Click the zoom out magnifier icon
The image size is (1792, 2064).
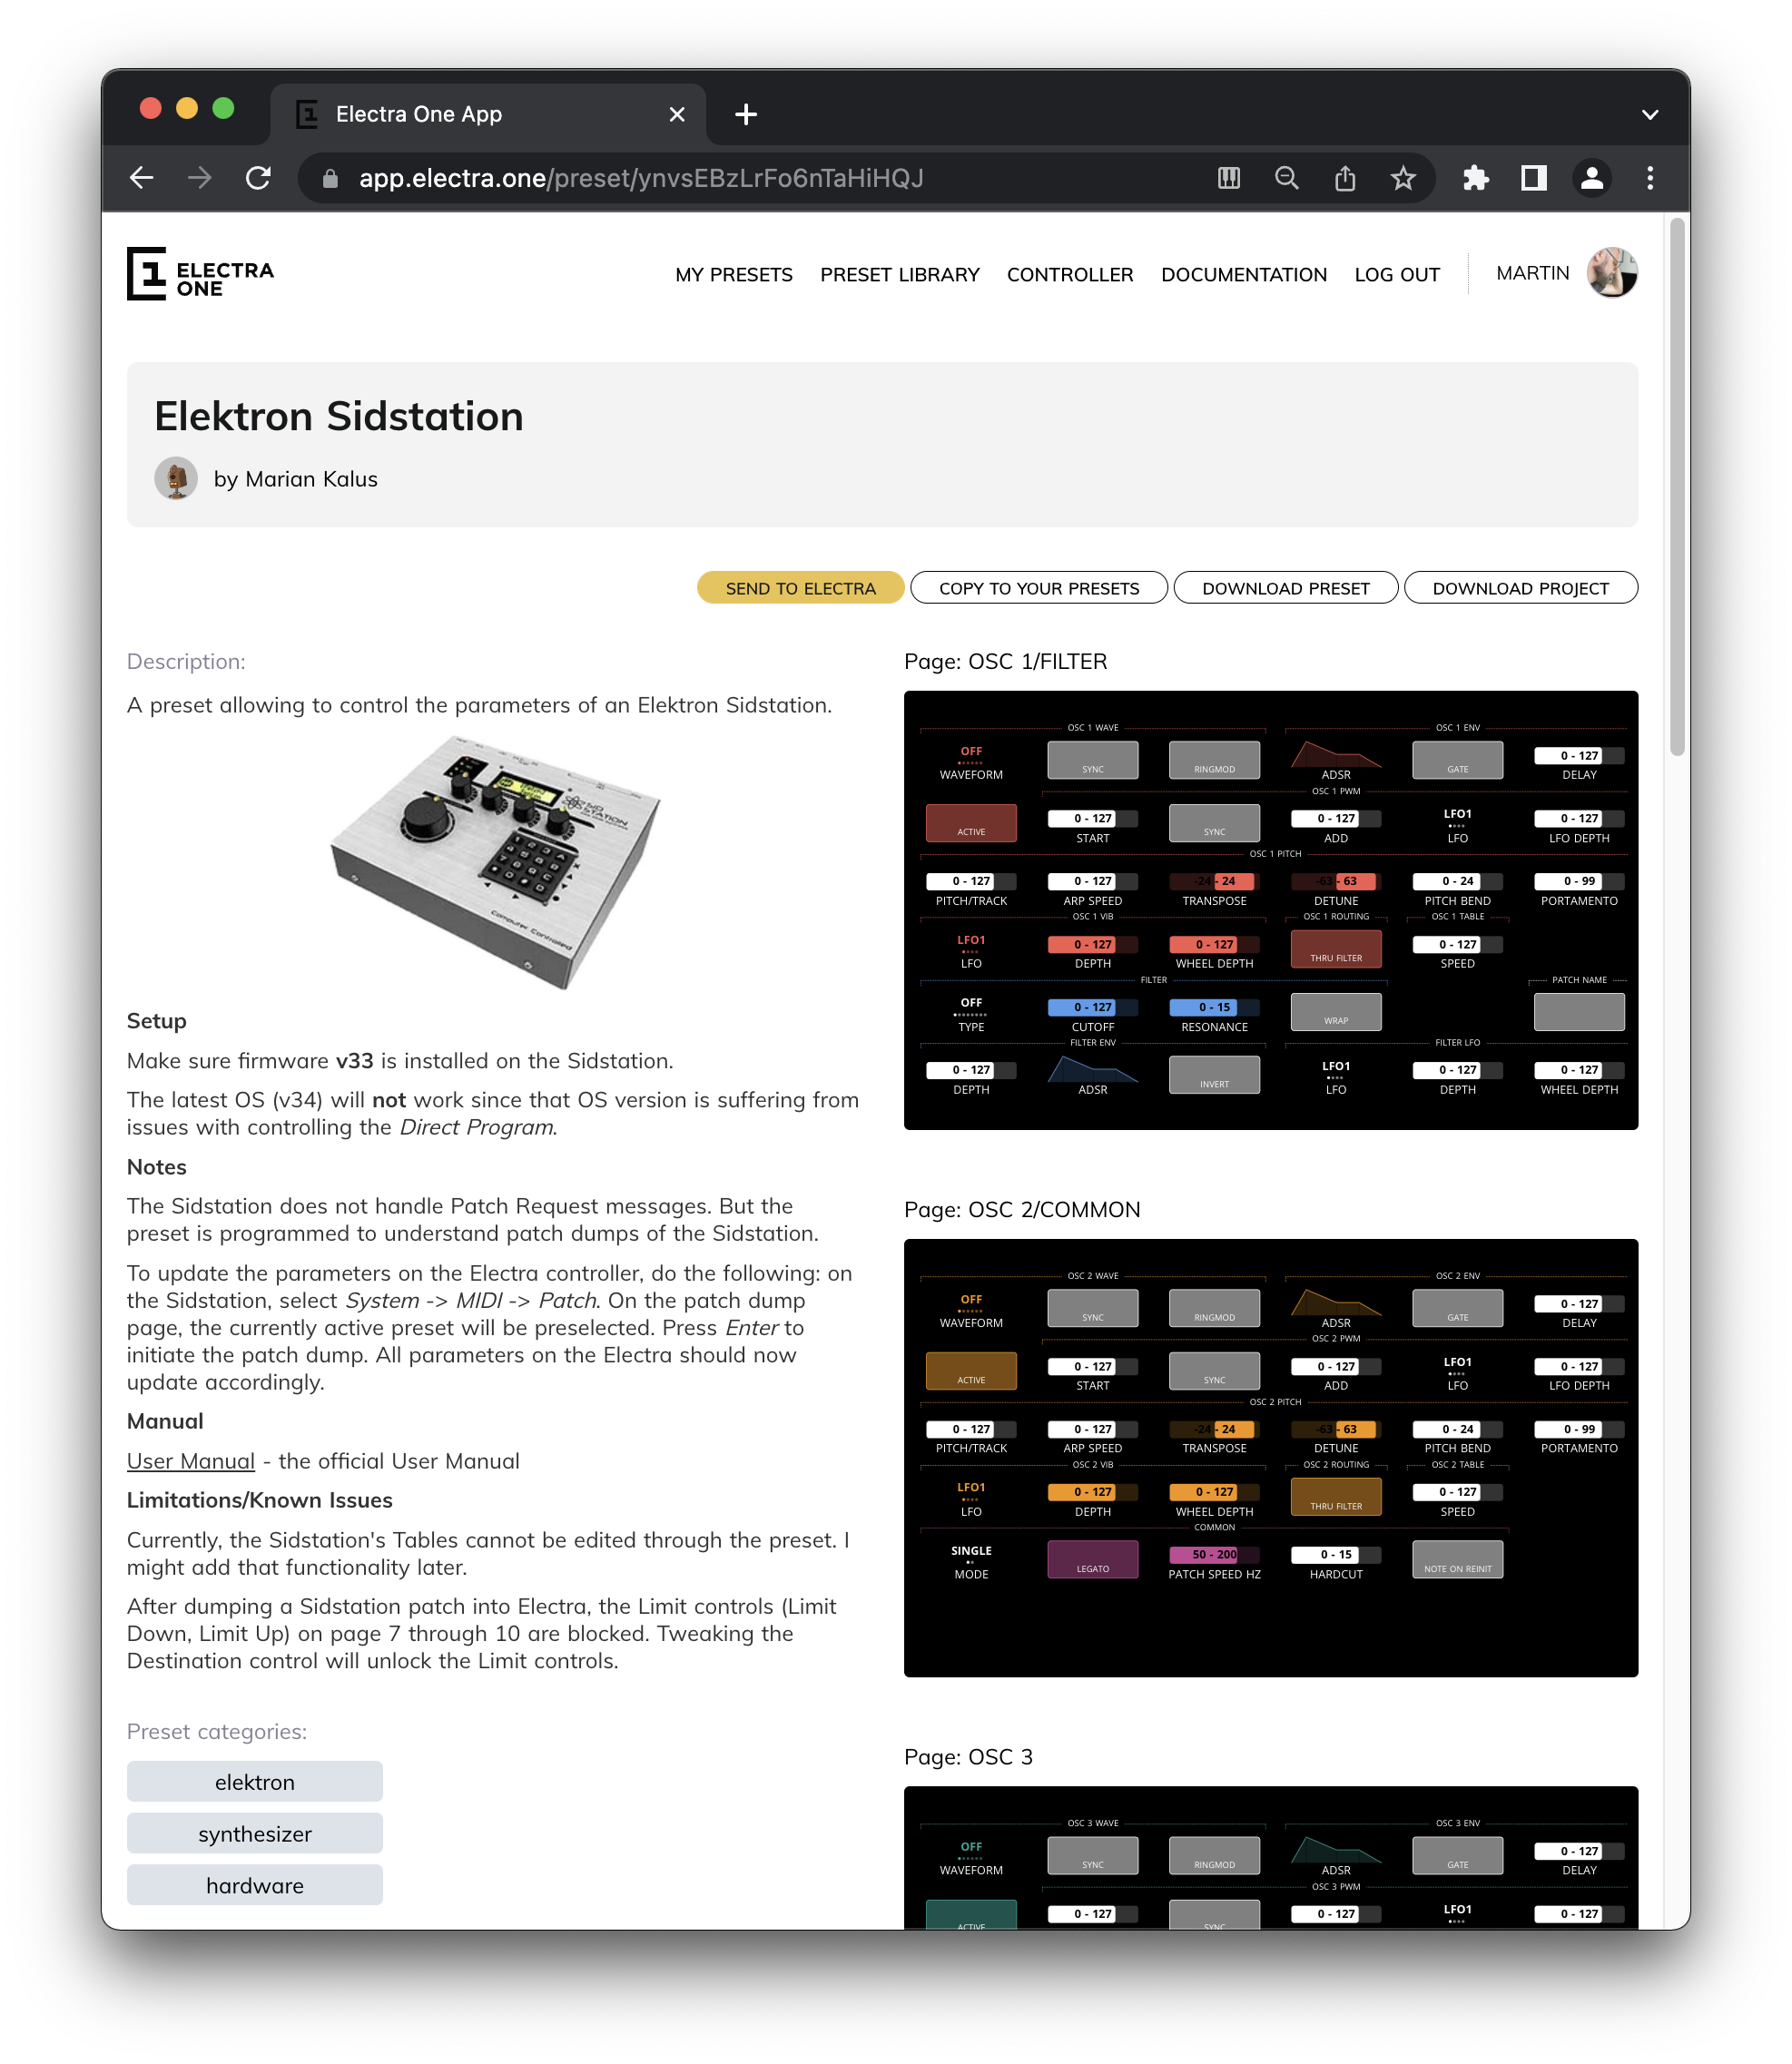point(1287,178)
